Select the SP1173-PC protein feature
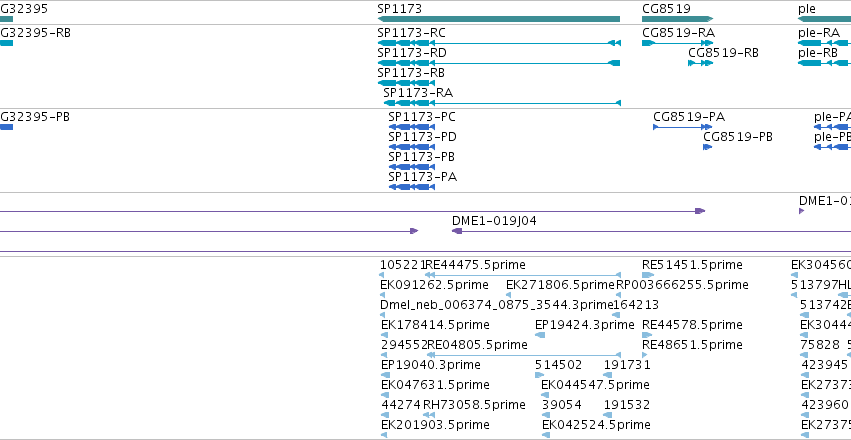851x440 pixels. (412, 127)
